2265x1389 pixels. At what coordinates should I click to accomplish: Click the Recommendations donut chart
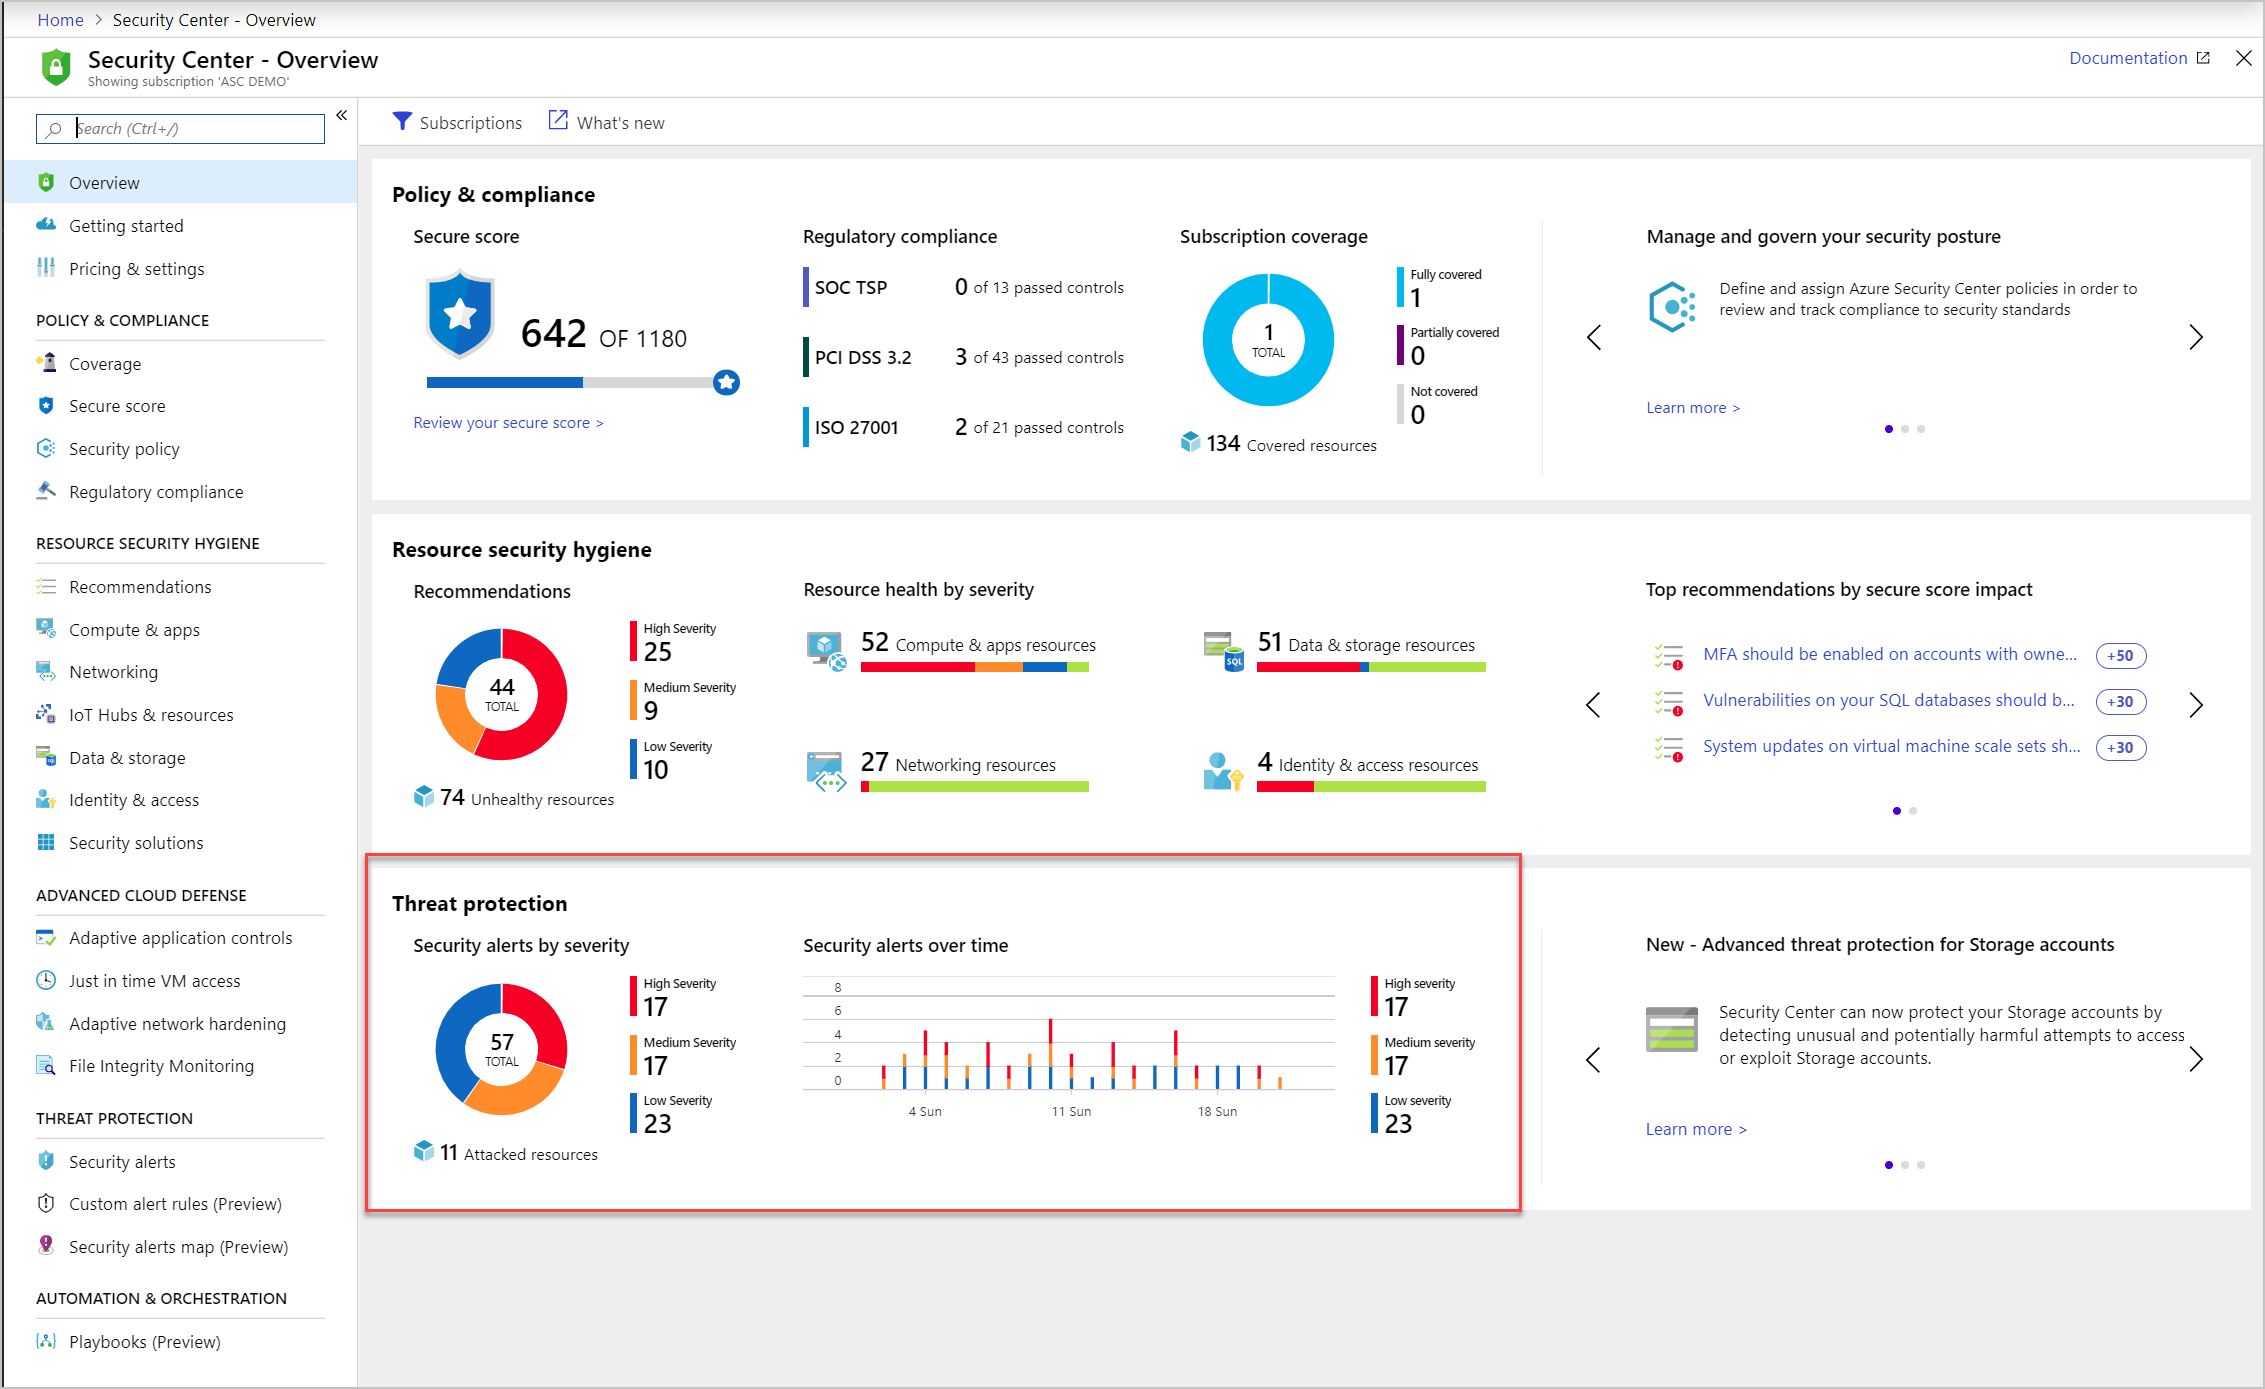click(501, 694)
